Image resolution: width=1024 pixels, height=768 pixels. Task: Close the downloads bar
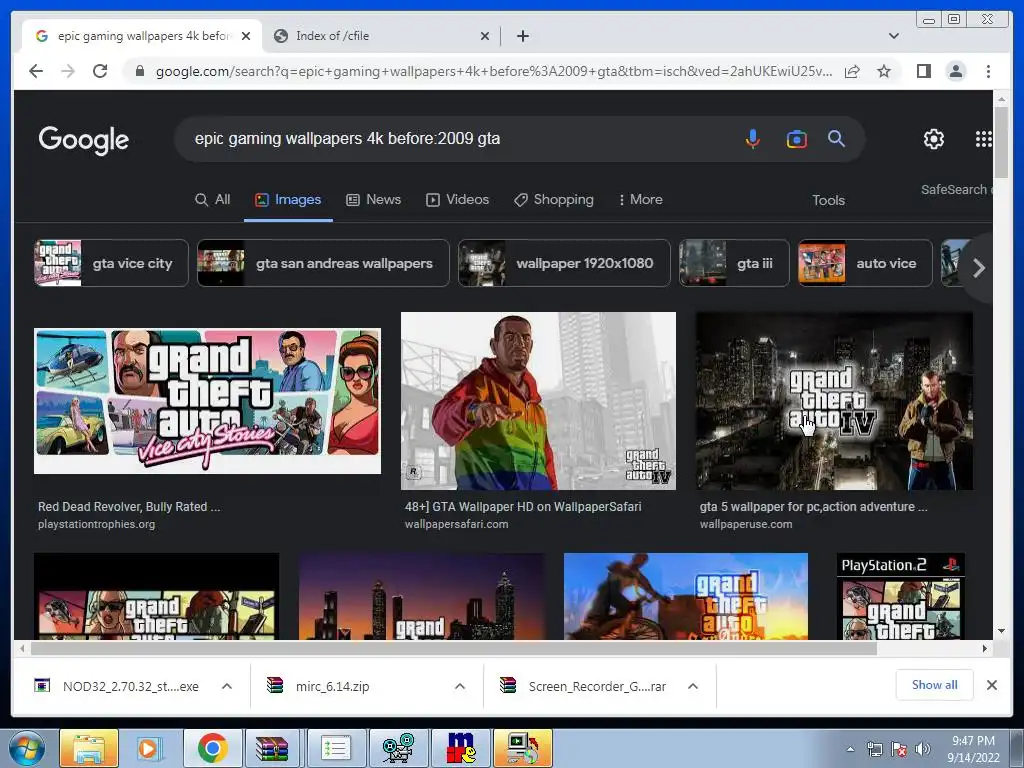point(991,685)
